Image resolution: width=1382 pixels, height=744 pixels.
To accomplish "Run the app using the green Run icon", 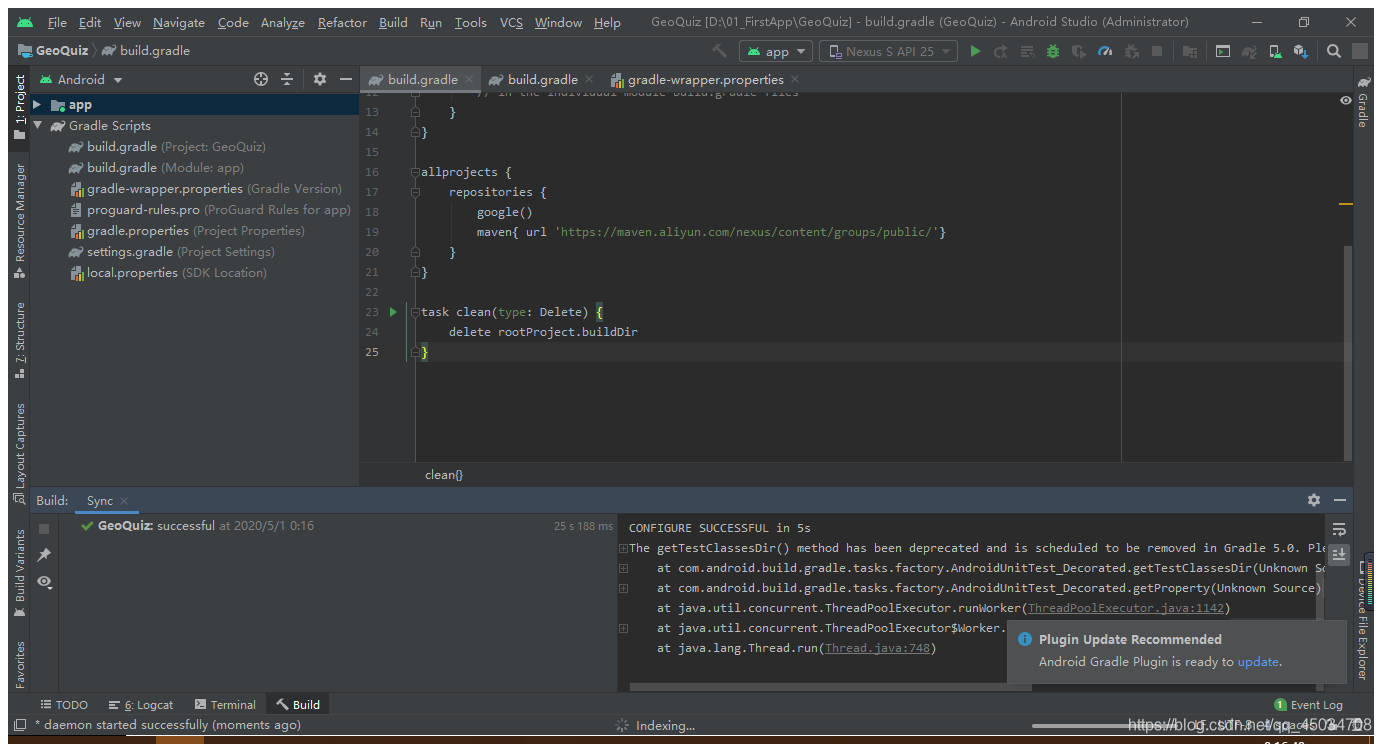I will [975, 50].
